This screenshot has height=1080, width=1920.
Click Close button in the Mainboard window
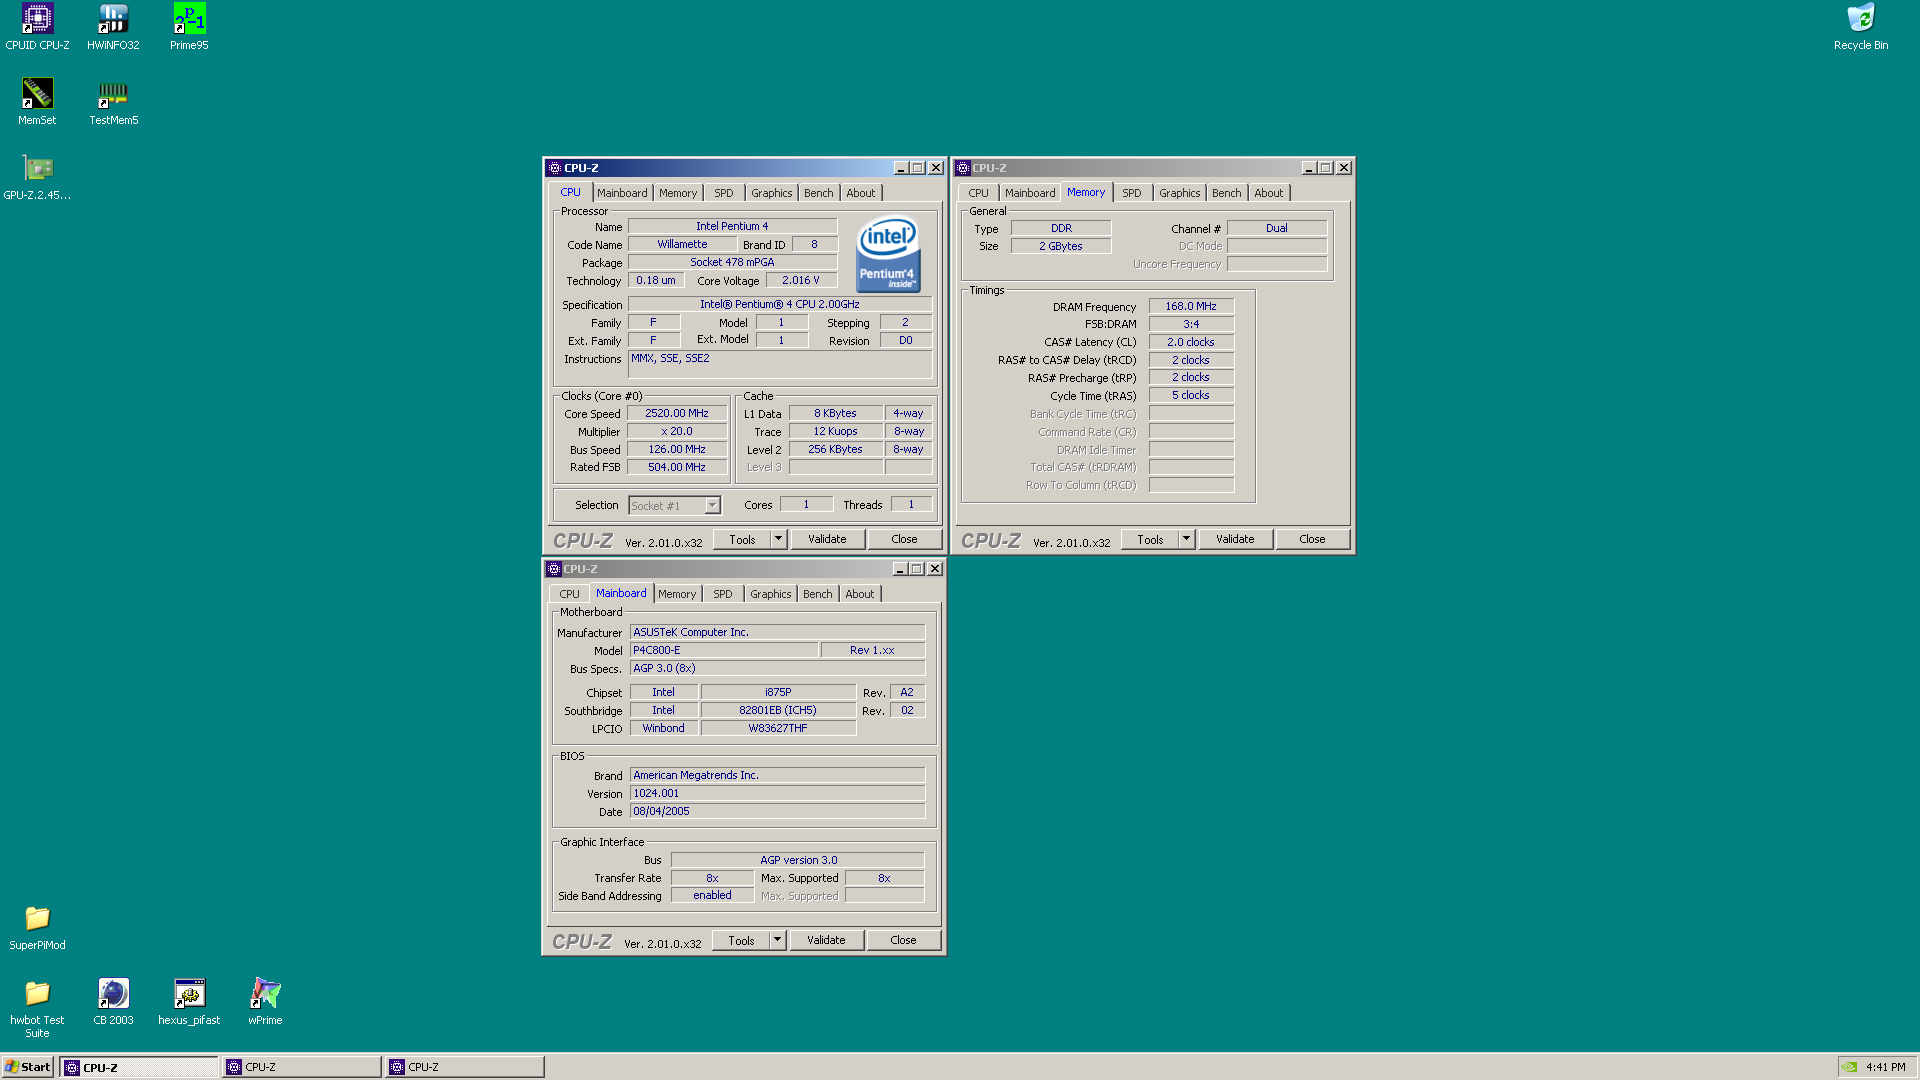tap(903, 940)
